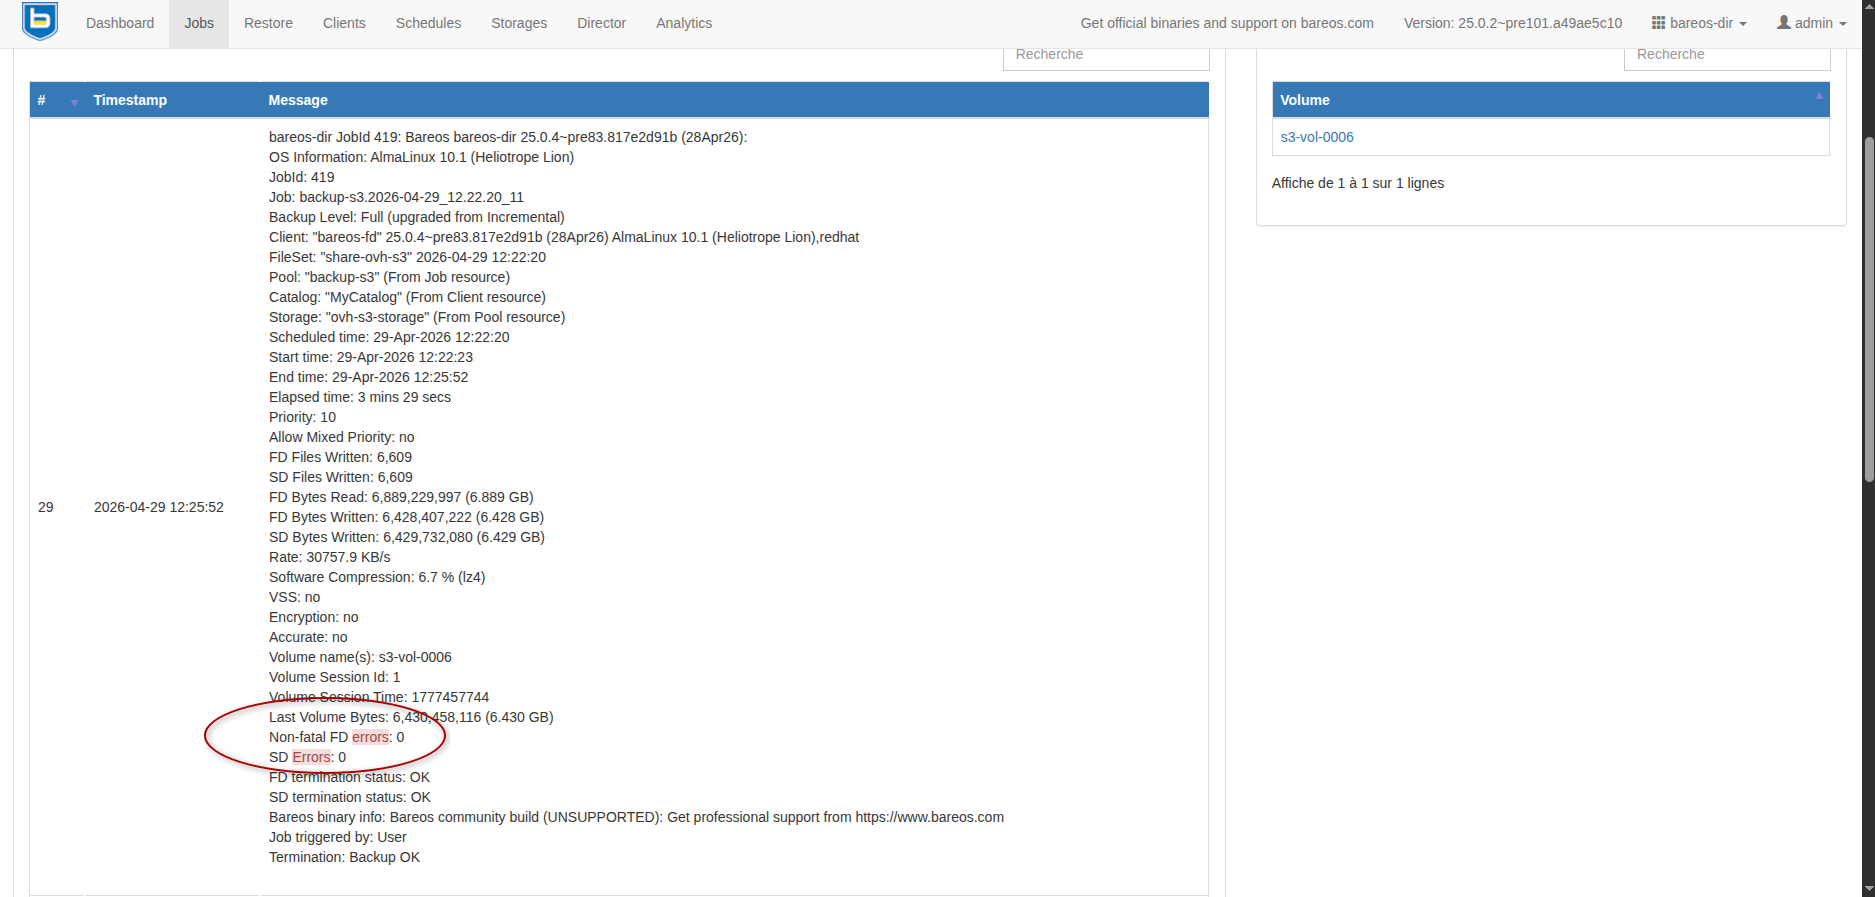Open the Dashboard menu item

pos(120,23)
